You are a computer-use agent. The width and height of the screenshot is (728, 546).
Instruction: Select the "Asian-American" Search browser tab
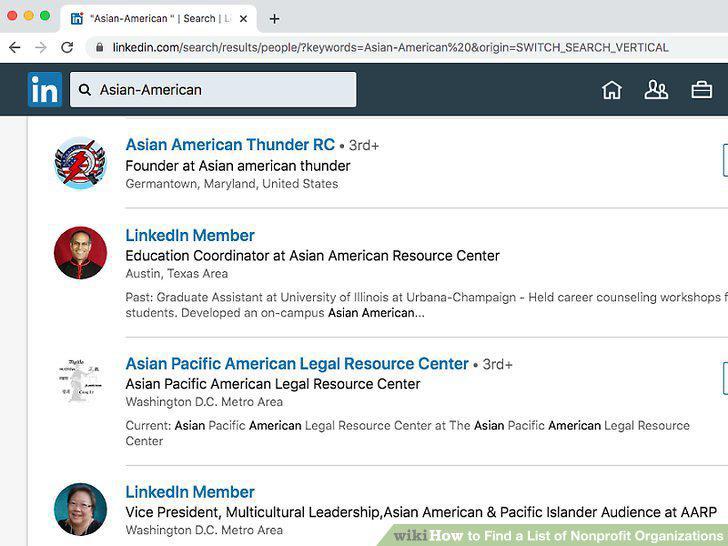[158, 19]
